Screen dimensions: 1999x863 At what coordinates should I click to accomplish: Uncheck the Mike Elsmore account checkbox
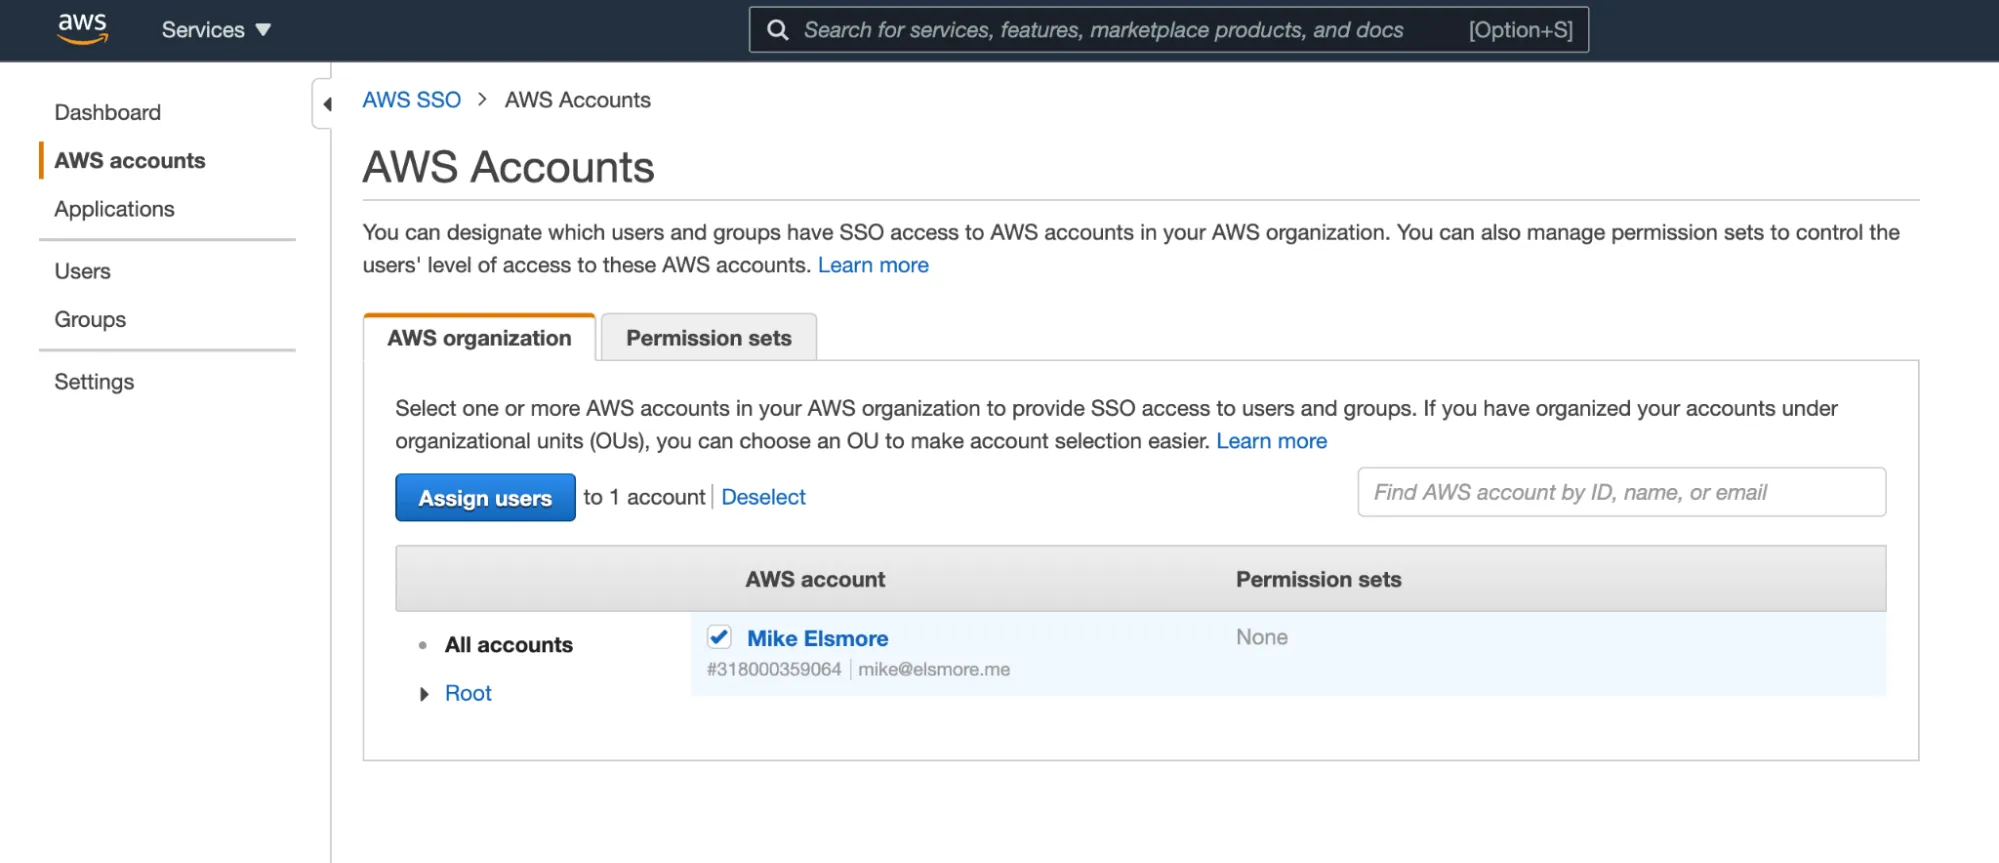719,637
